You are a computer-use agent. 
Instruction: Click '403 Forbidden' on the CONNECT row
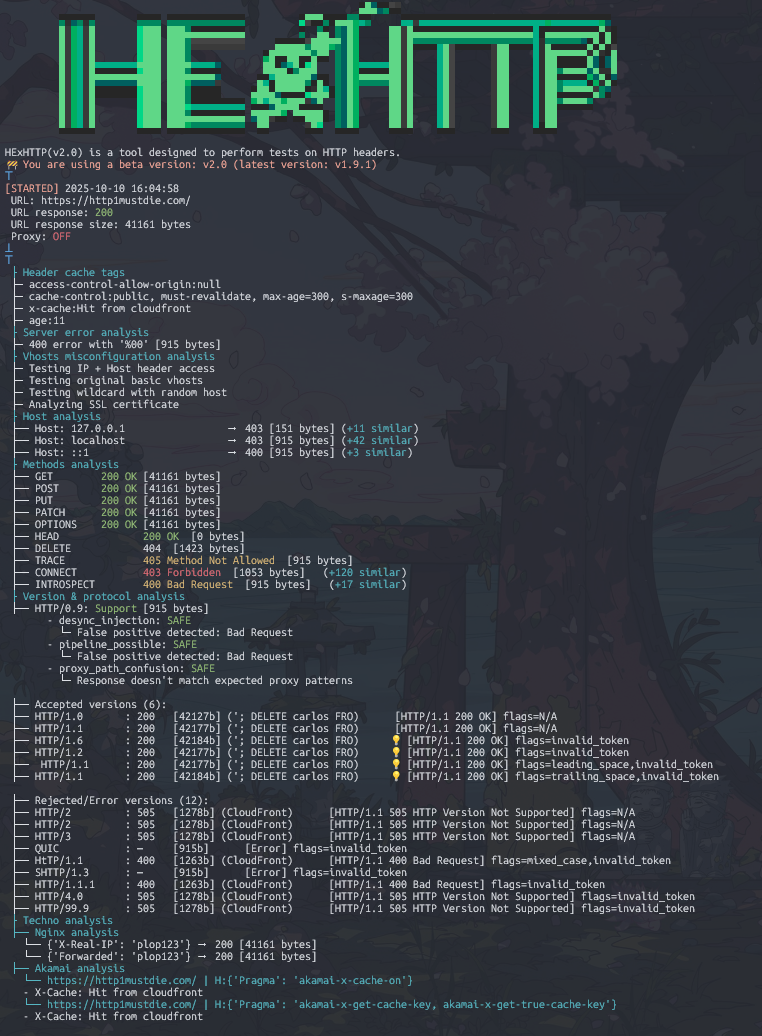pos(182,572)
